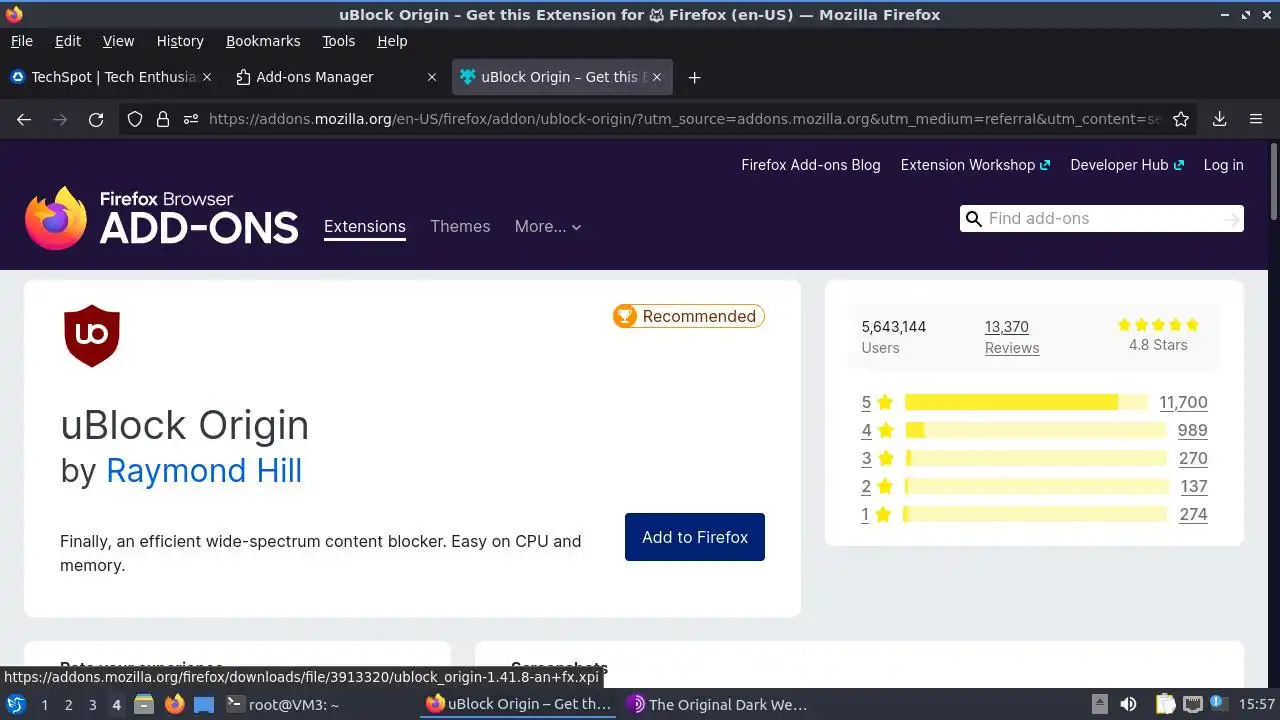
Task: Open the File menu
Action: (x=21, y=41)
